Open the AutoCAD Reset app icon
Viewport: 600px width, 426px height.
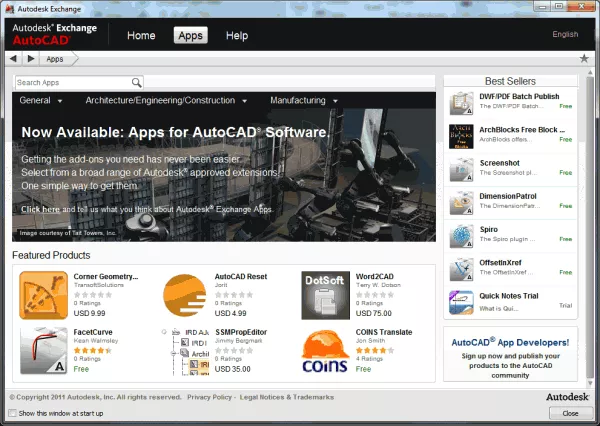pyautogui.click(x=184, y=295)
